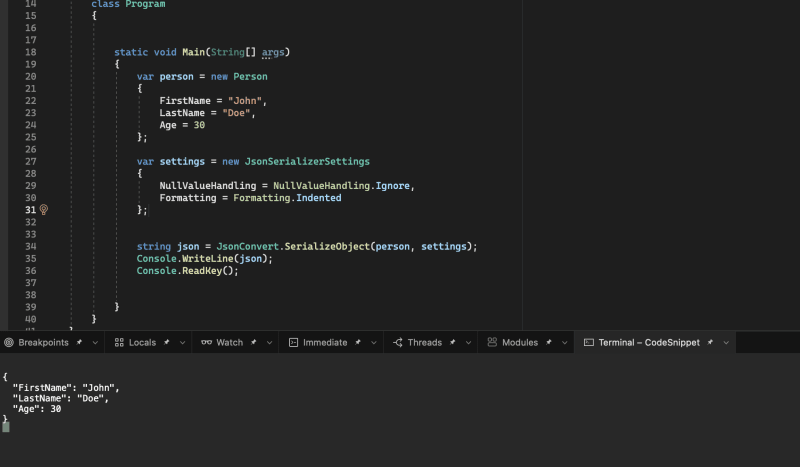Click the Threads icon
800x467 pixels.
398,342
